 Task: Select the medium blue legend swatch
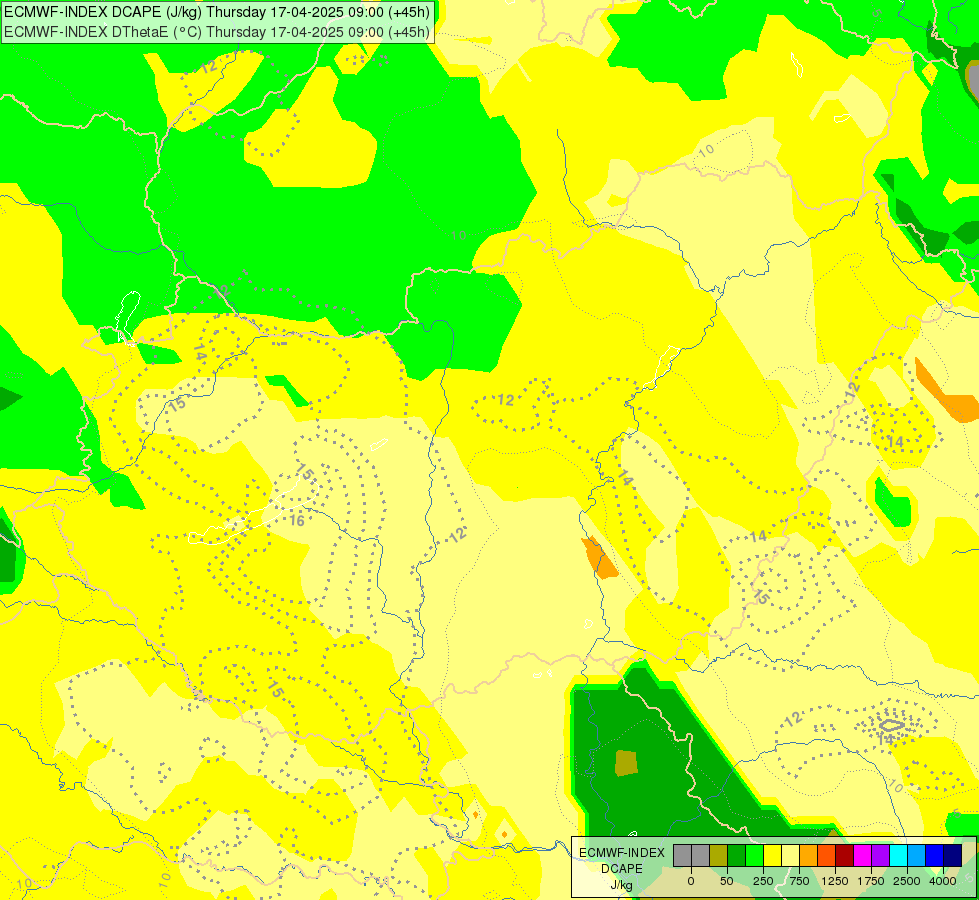(x=935, y=855)
